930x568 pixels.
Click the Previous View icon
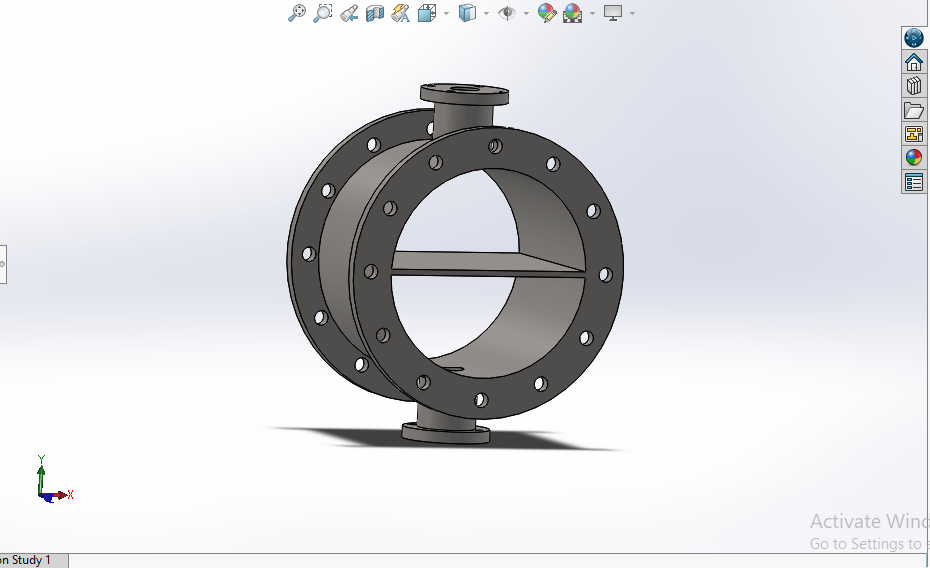pyautogui.click(x=349, y=13)
